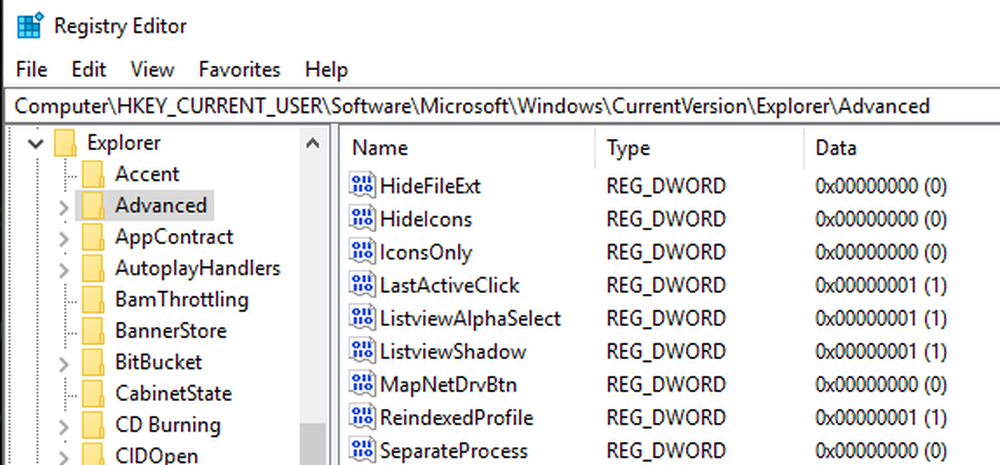Click the HideFileExt data value 0x00000000
The height and width of the screenshot is (465, 1000).
coord(881,186)
